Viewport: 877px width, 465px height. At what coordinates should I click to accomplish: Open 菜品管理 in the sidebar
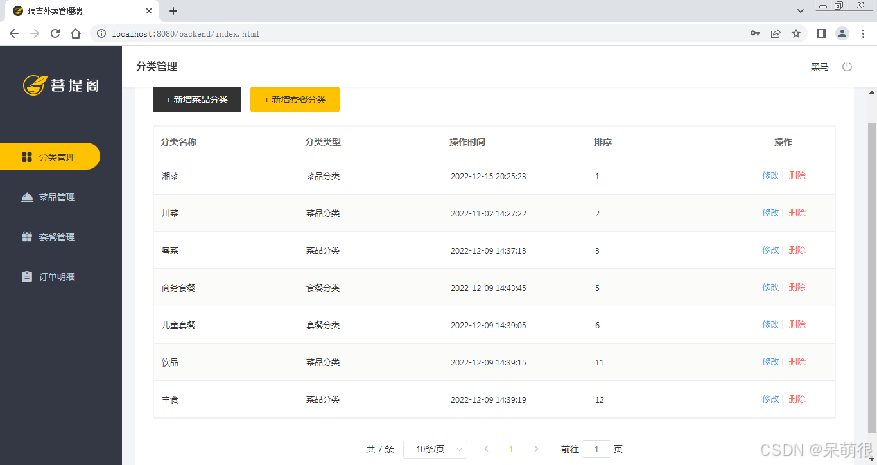[x=48, y=197]
